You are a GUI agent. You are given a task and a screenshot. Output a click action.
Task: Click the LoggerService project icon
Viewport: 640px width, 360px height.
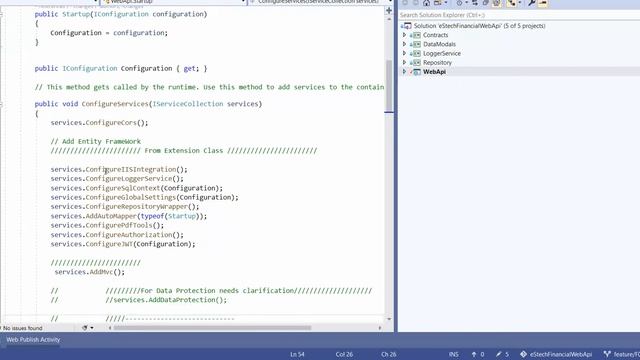(416, 53)
